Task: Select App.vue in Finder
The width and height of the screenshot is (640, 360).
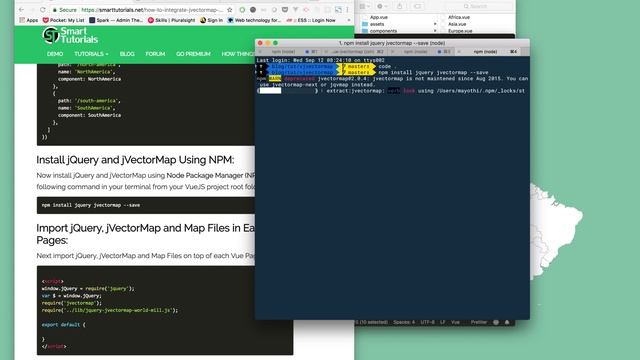Action: (x=378, y=17)
